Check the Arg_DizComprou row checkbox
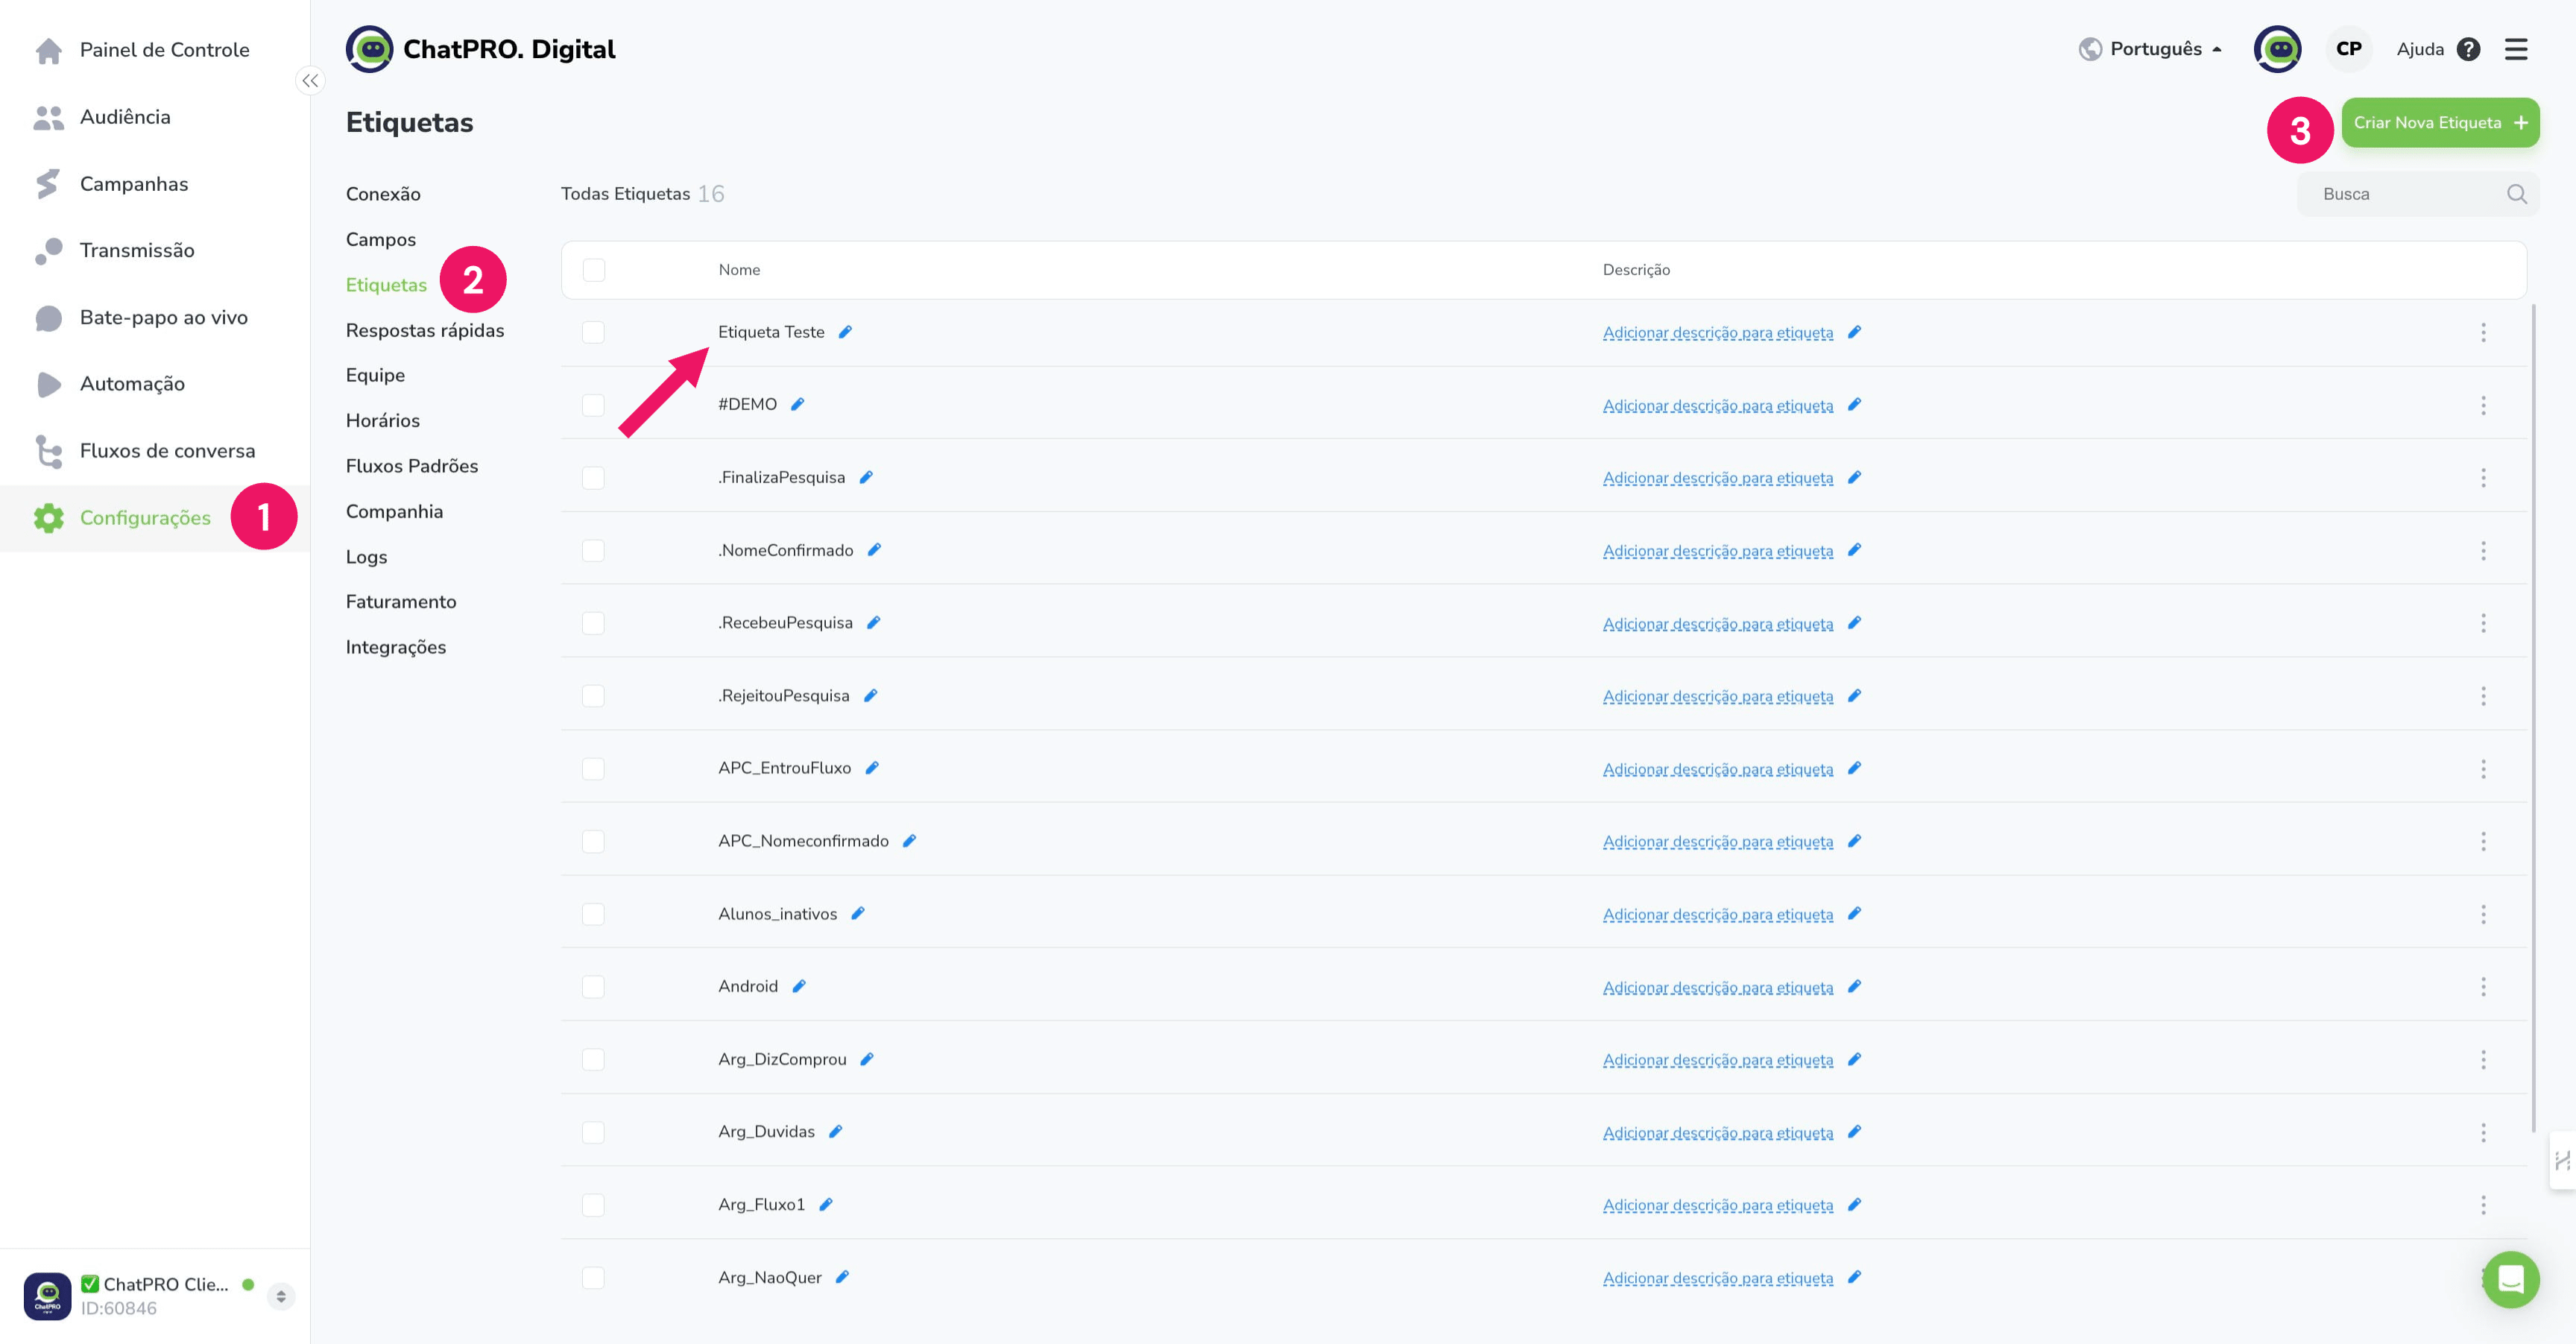The width and height of the screenshot is (2576, 1344). point(593,1060)
